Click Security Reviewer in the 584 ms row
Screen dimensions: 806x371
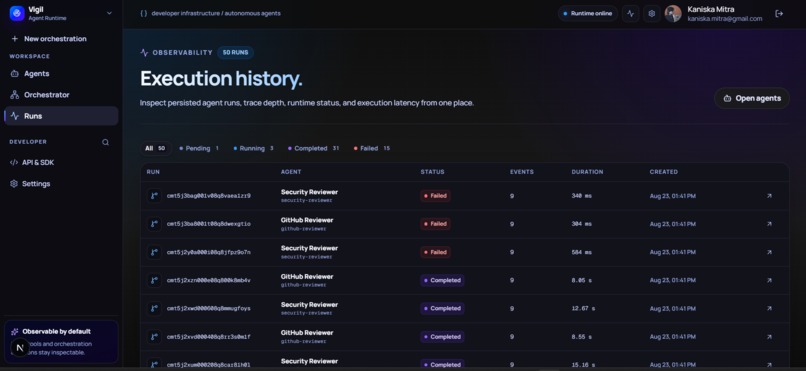point(309,248)
